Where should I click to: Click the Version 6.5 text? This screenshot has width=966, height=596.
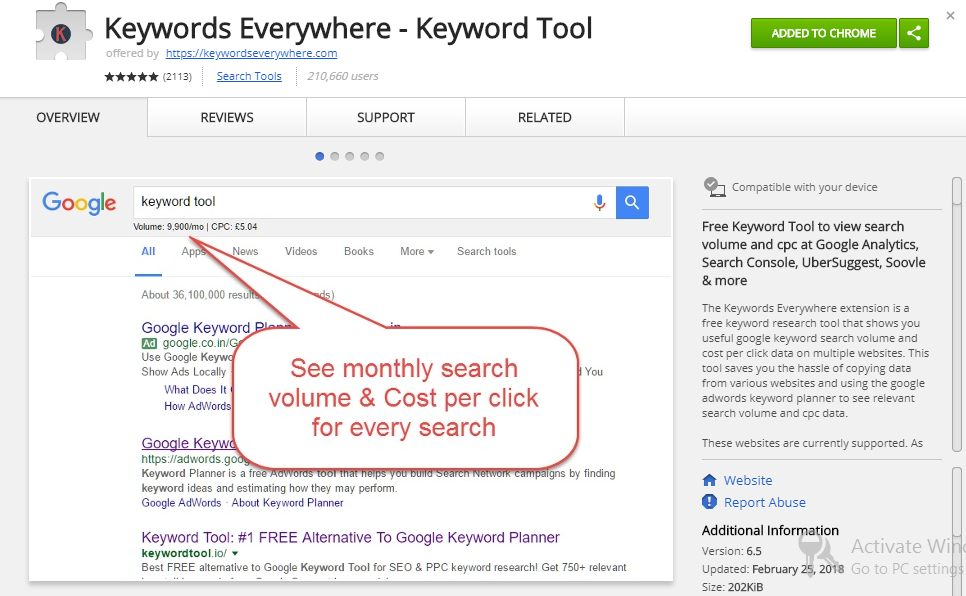[x=731, y=551]
